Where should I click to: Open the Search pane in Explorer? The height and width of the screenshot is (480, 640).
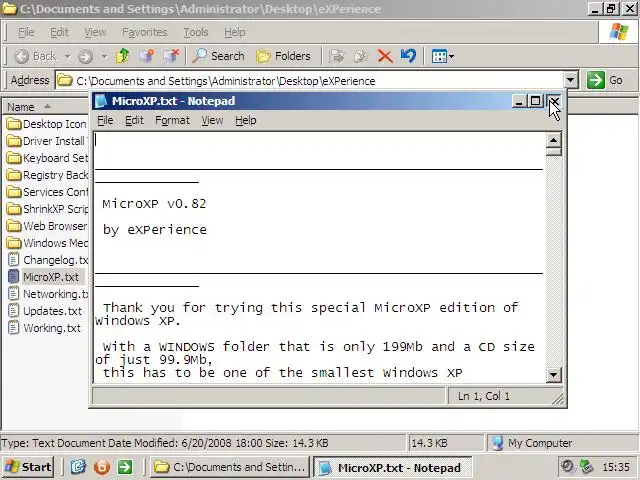(x=218, y=56)
